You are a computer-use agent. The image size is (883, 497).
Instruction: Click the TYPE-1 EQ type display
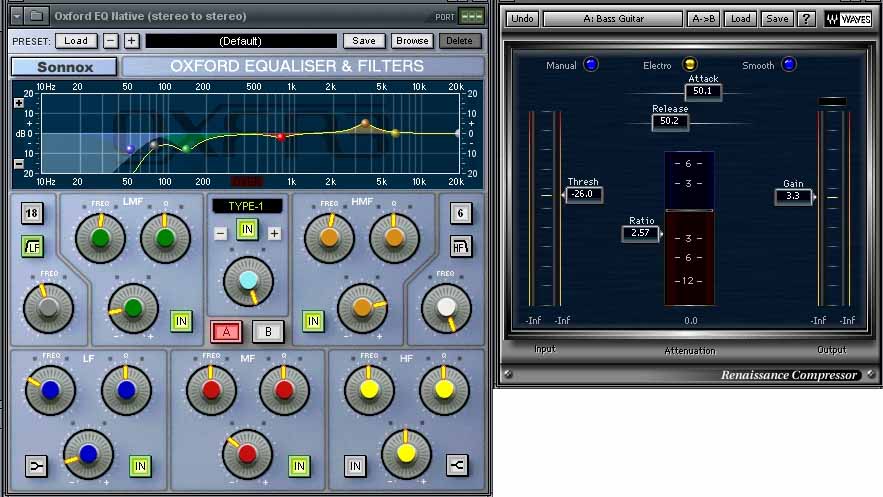point(247,206)
